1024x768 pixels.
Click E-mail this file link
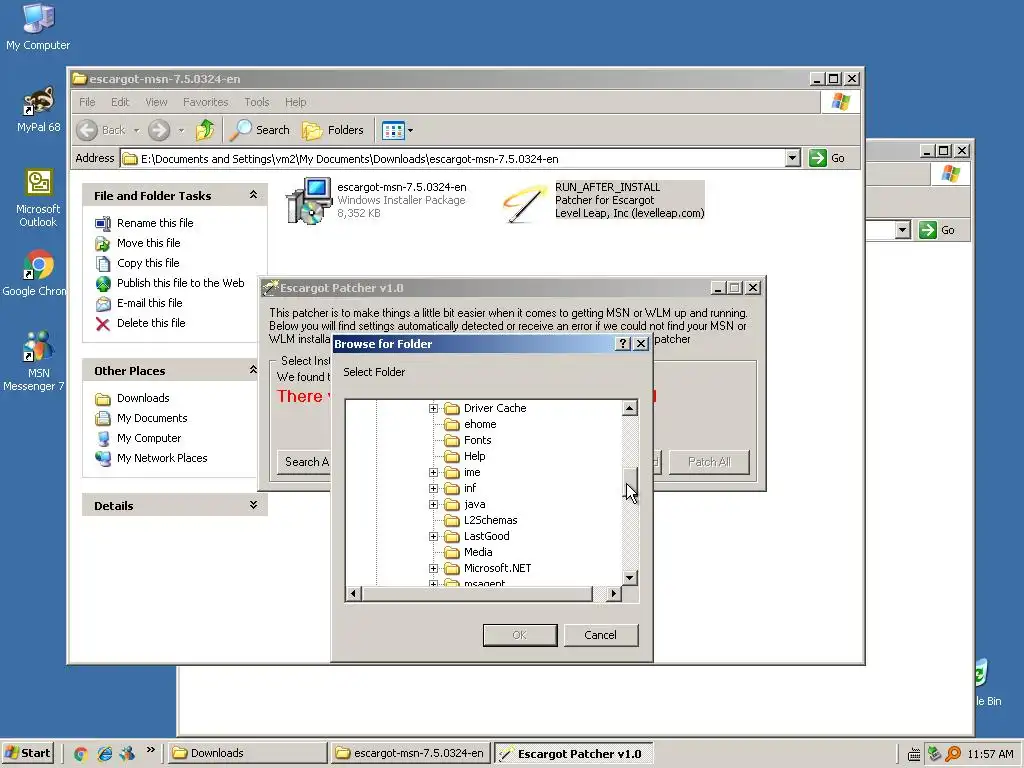150,303
